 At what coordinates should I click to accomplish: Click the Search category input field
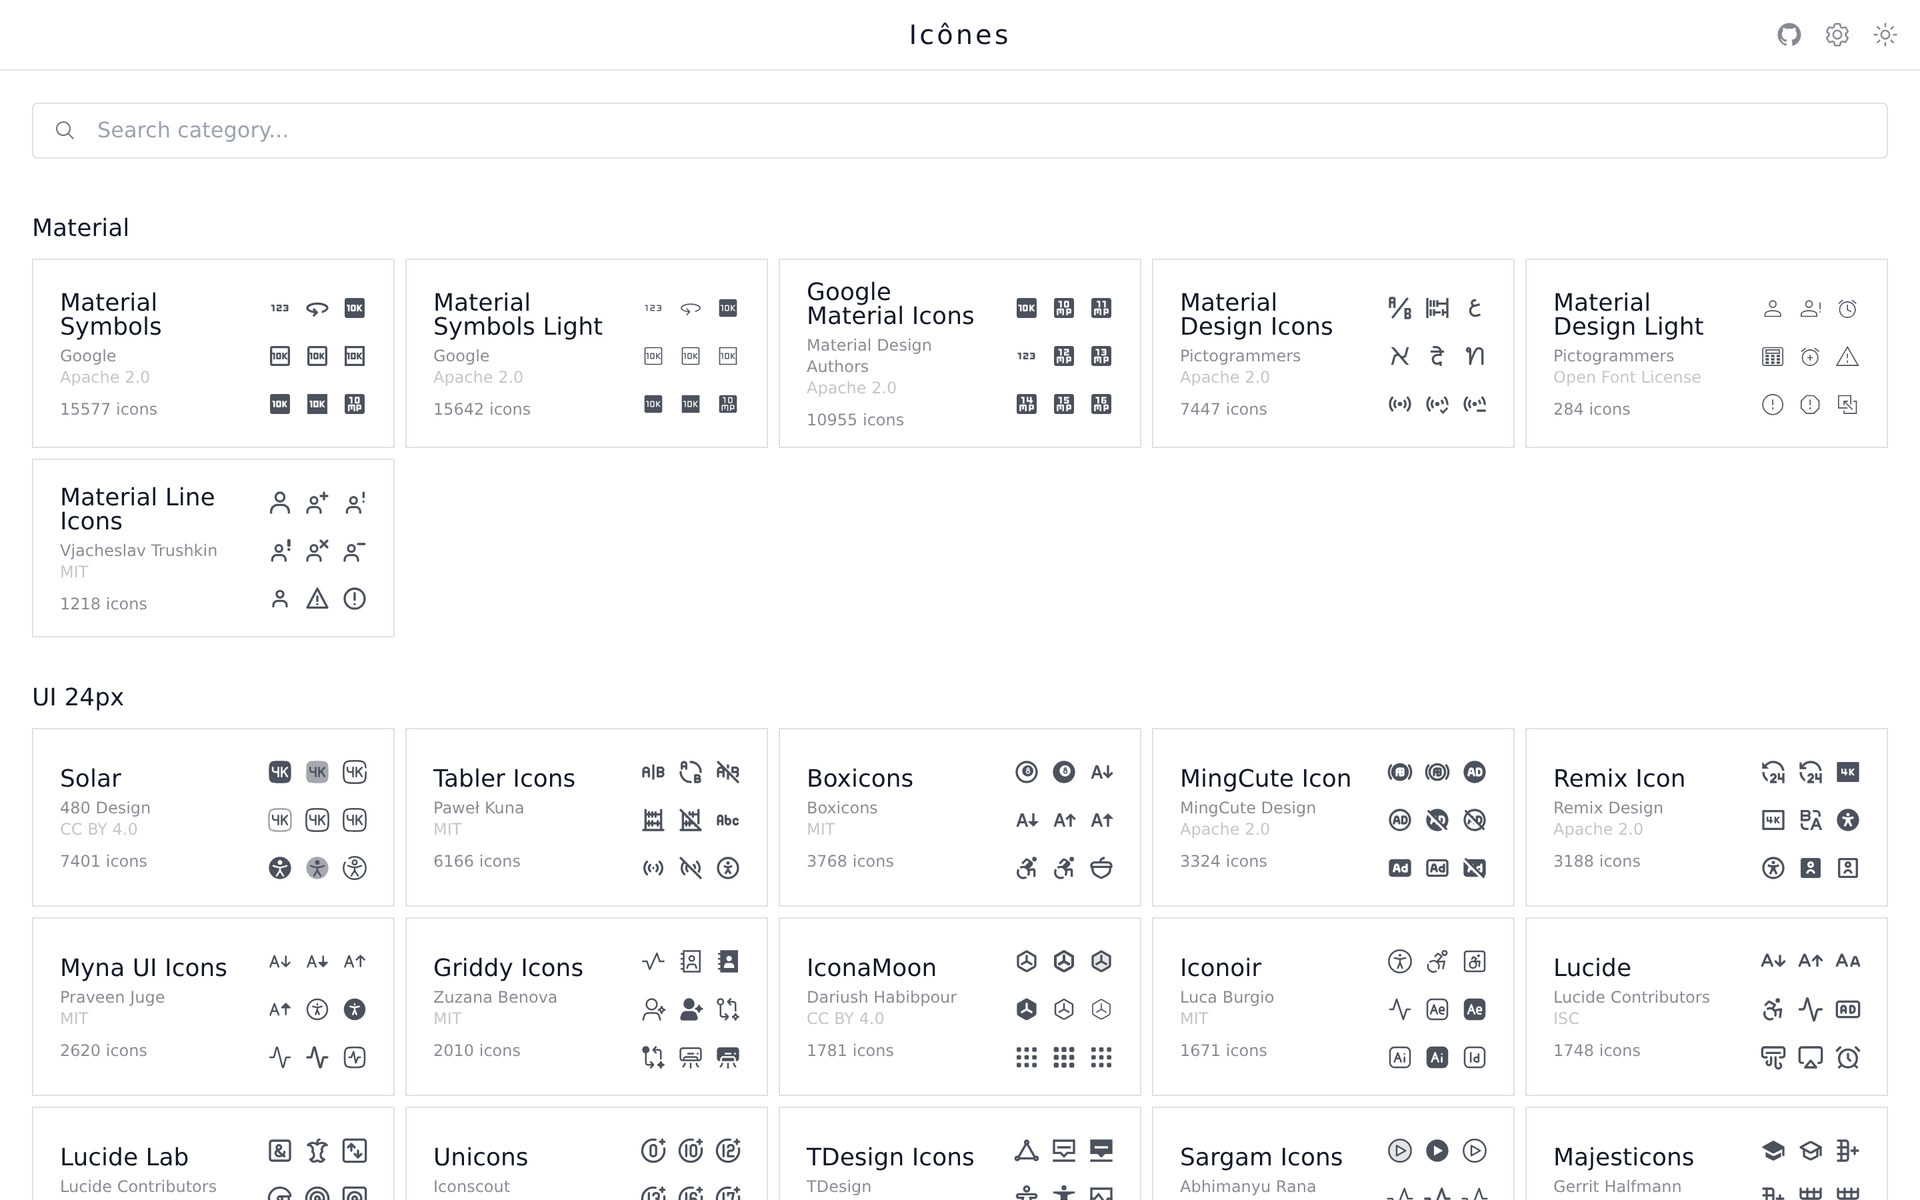click(960, 131)
